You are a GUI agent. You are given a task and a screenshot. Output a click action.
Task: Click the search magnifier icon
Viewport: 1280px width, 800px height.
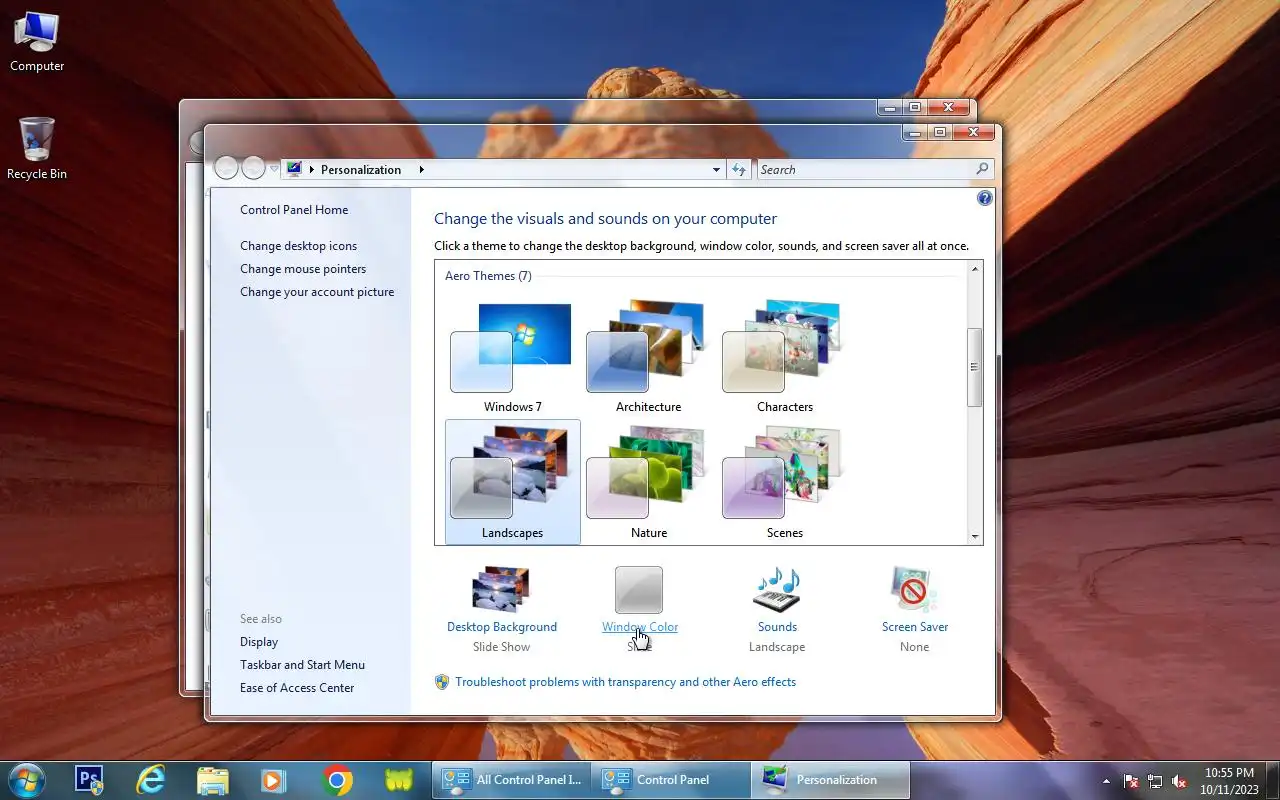982,170
